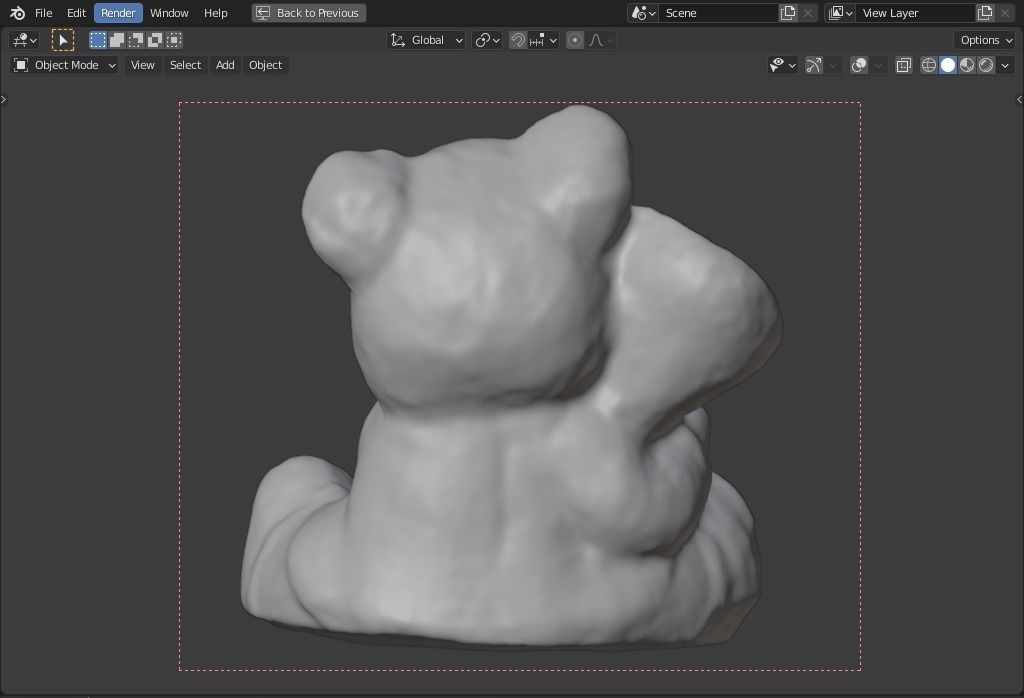Open the editor type dropdown
Screen dimensions: 1024x698
pyautogui.click(x=24, y=40)
